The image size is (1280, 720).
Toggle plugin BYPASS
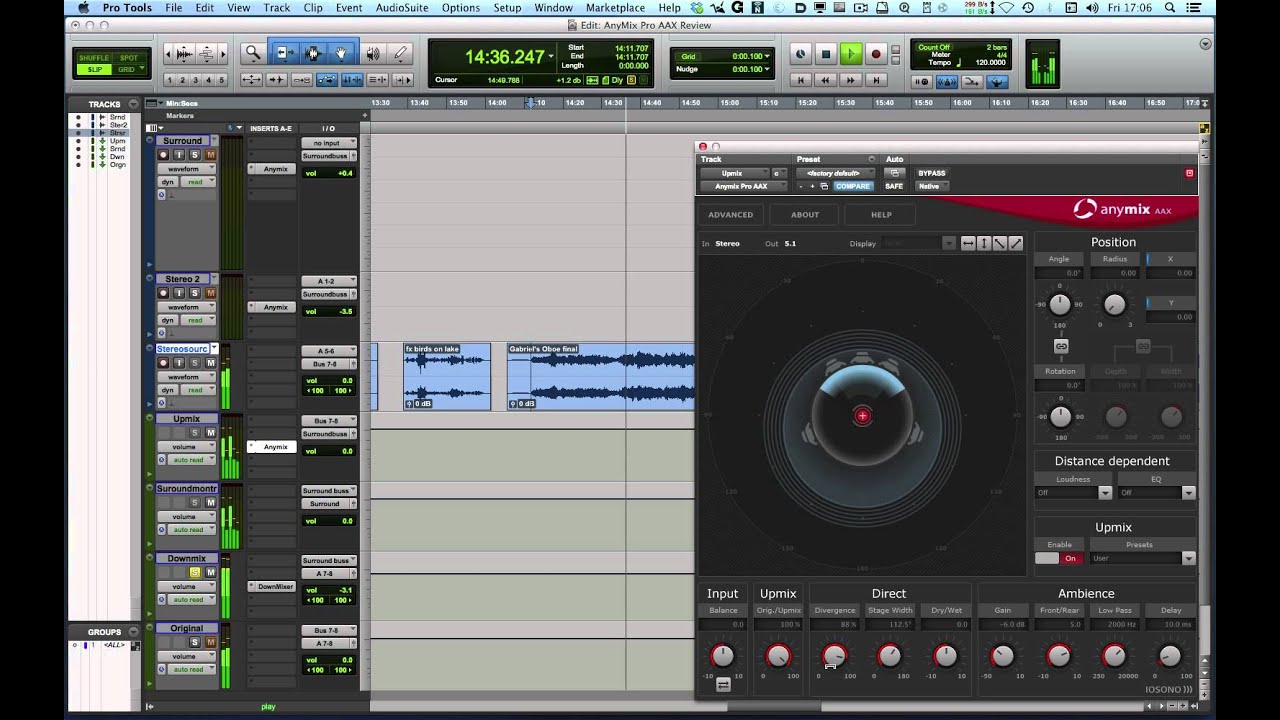[931, 173]
